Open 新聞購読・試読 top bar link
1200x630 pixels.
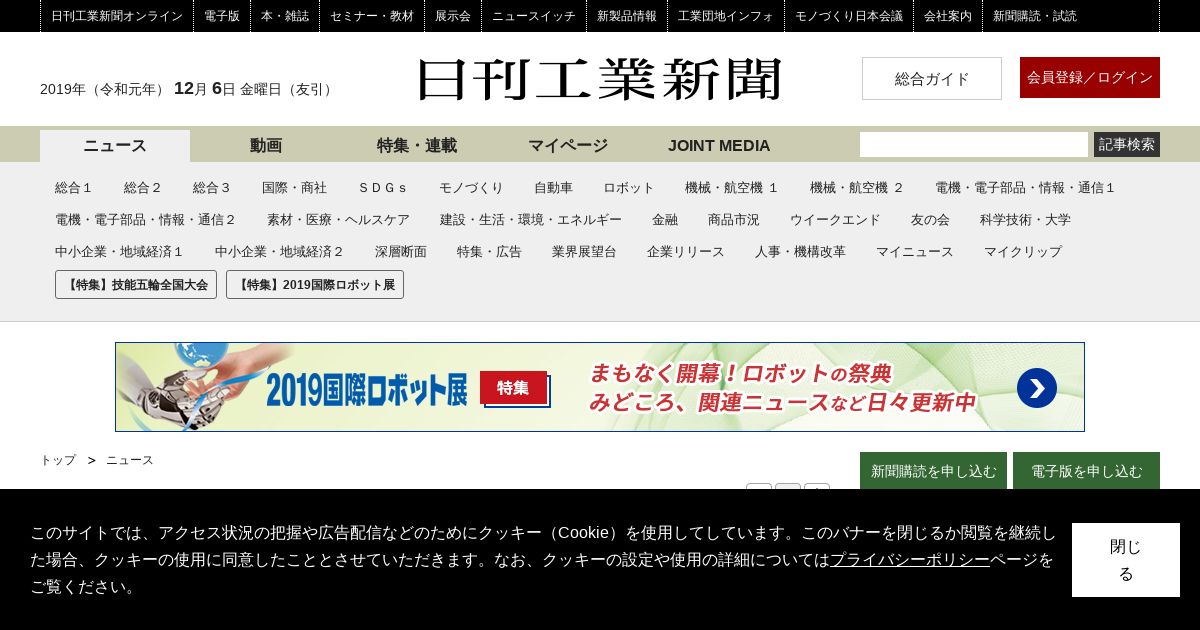1035,16
